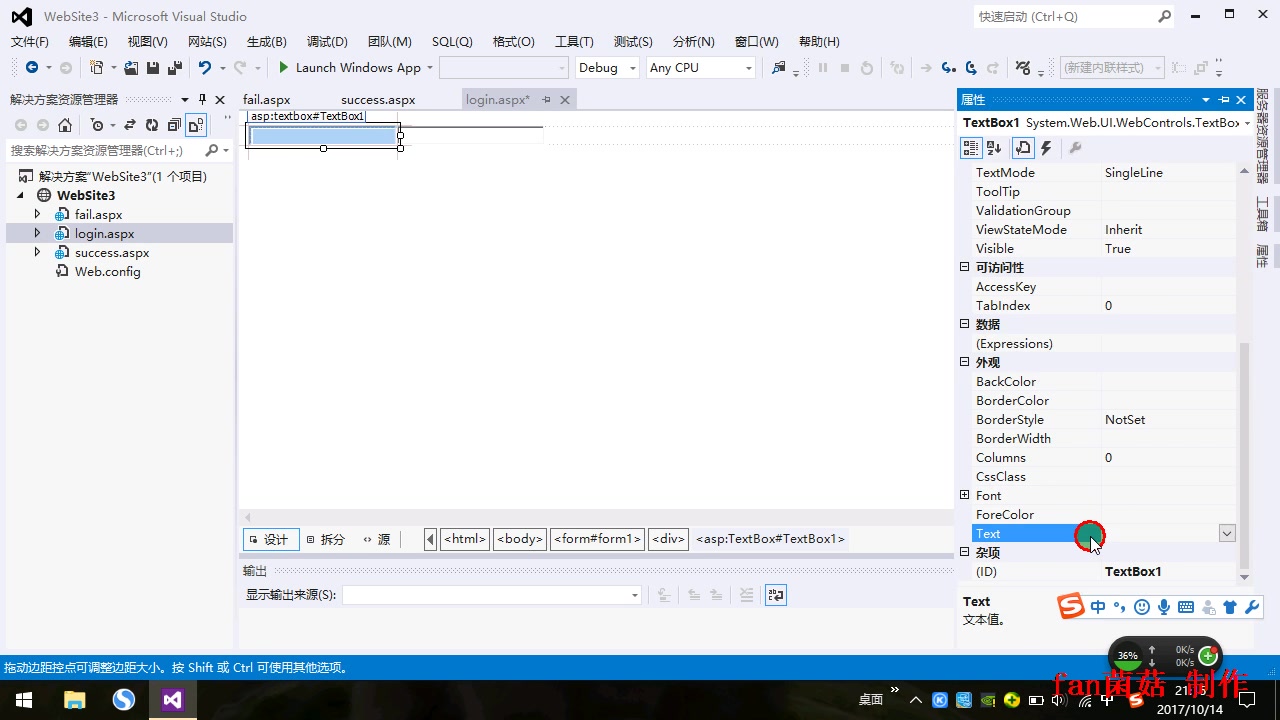Image resolution: width=1280 pixels, height=720 pixels.
Task: Click the Step Over debug icon
Action: 971,68
